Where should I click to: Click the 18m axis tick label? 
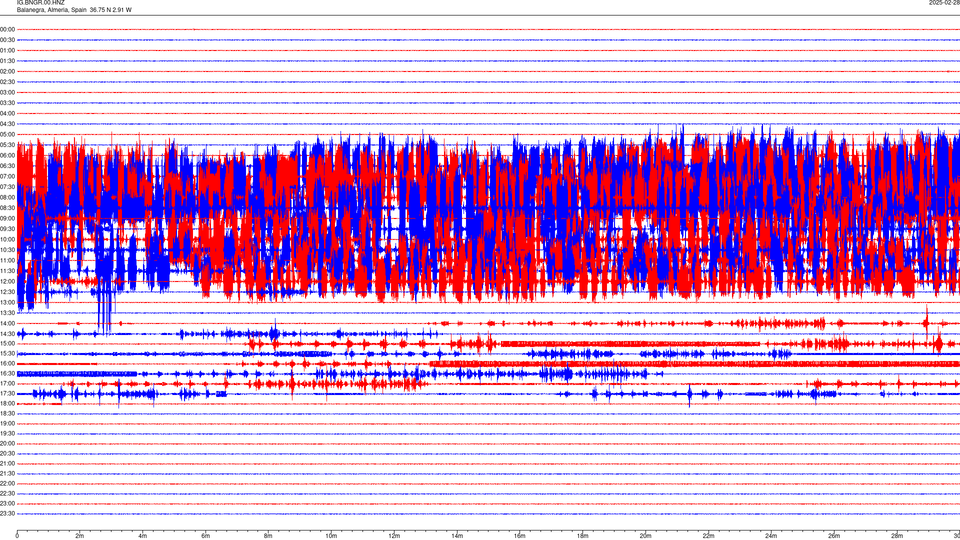pyautogui.click(x=583, y=536)
